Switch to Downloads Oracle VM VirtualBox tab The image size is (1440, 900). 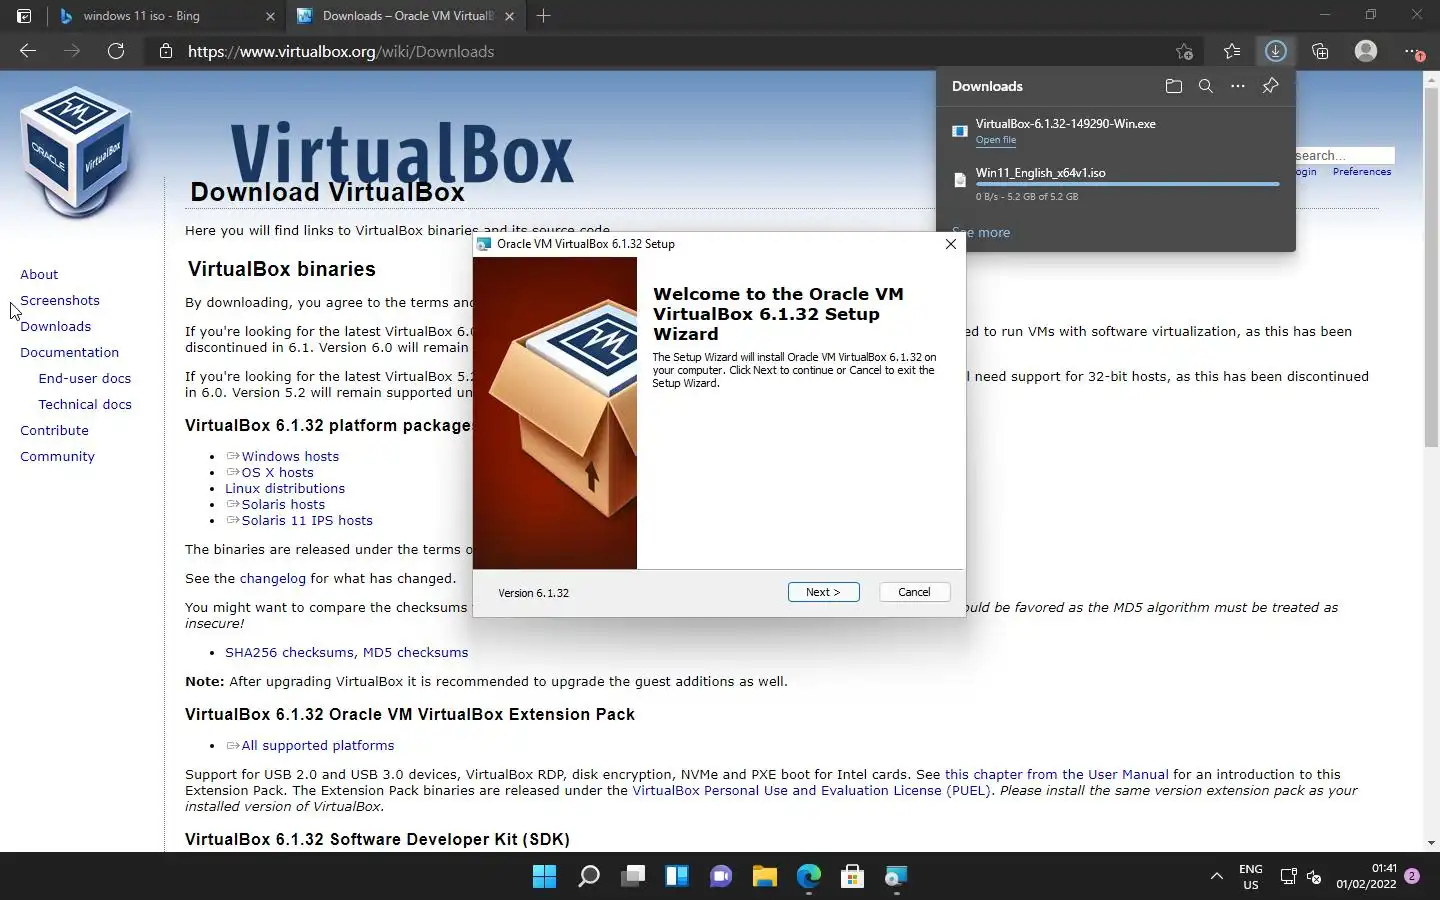click(406, 16)
